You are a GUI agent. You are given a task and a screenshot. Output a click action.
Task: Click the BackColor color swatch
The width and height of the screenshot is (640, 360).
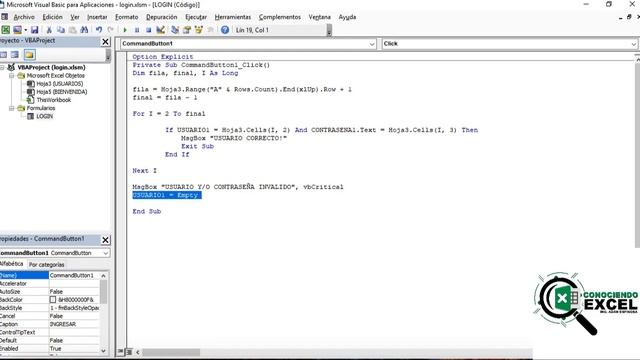53,300
